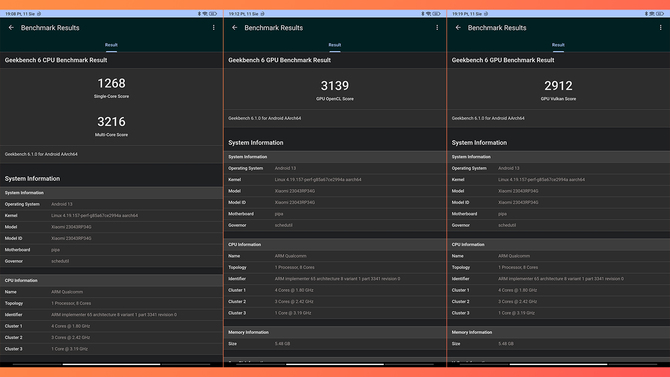This screenshot has width=670, height=377.
Task: Click GPU Benchmark Result heading above 3139
Action: point(279,60)
